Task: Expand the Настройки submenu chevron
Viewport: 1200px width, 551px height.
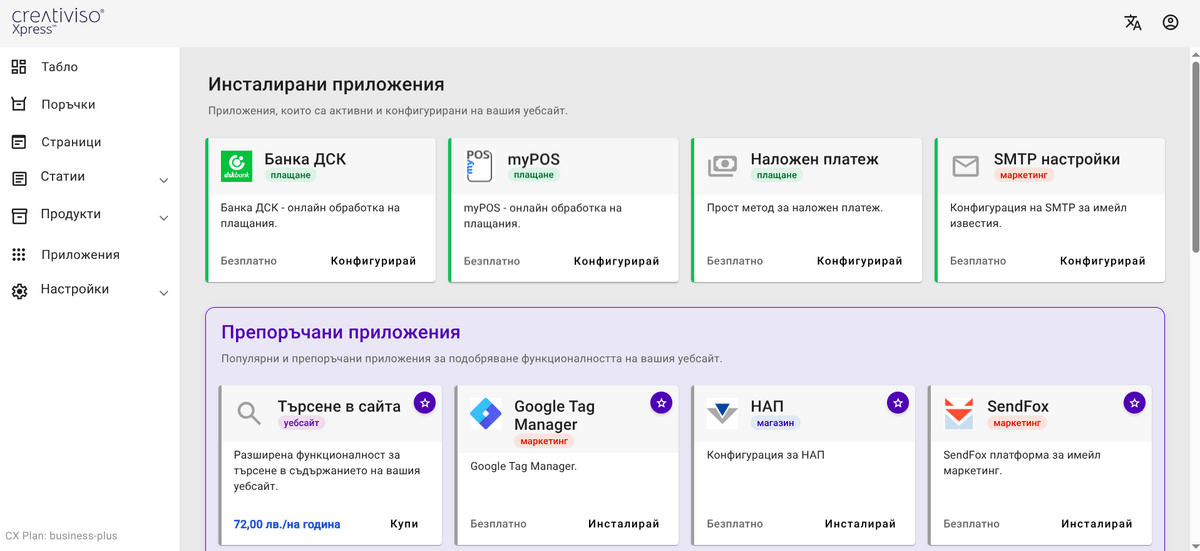Action: coord(163,293)
